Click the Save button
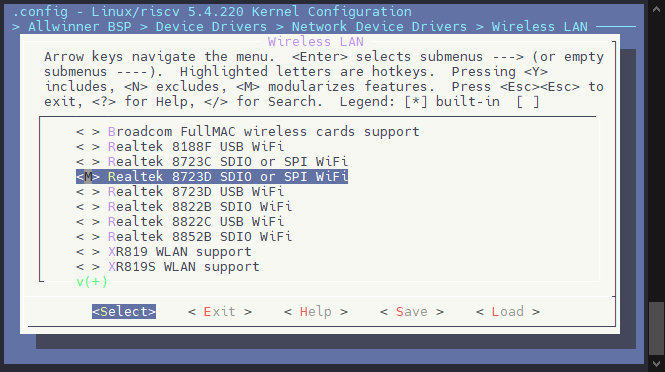This screenshot has width=665, height=372. pos(412,312)
